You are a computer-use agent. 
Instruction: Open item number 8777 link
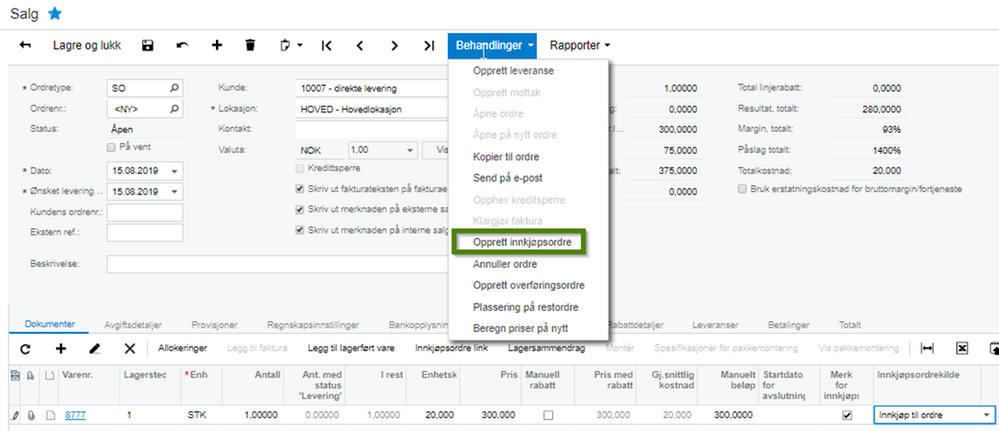[x=76, y=414]
